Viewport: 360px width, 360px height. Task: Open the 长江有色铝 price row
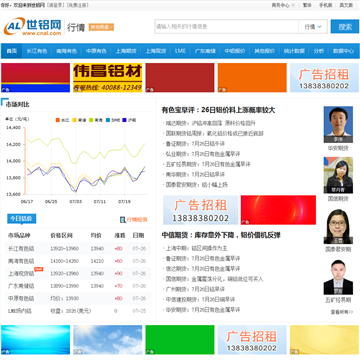point(78,248)
